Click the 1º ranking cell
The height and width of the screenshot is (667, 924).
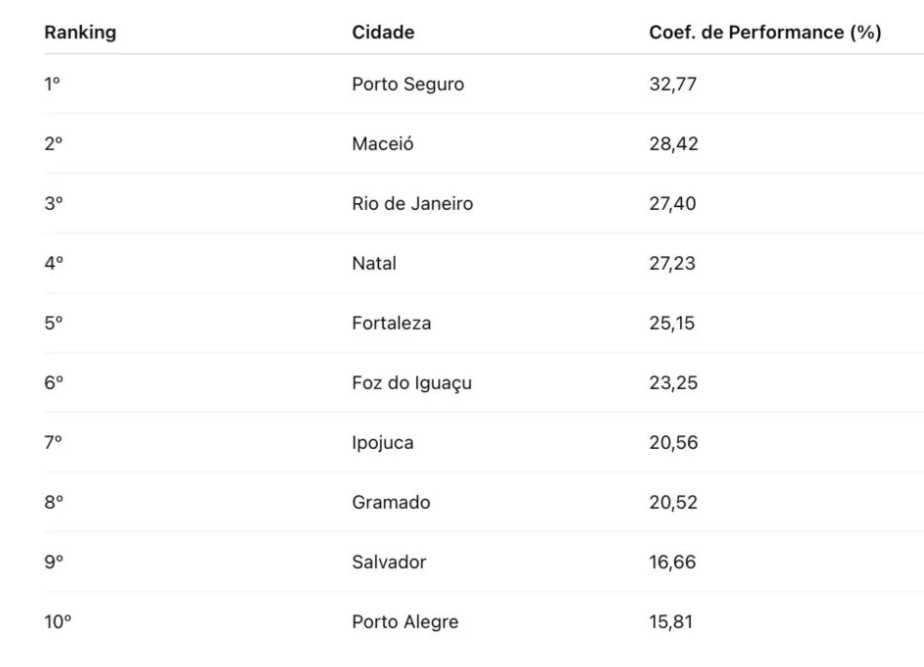tap(52, 84)
